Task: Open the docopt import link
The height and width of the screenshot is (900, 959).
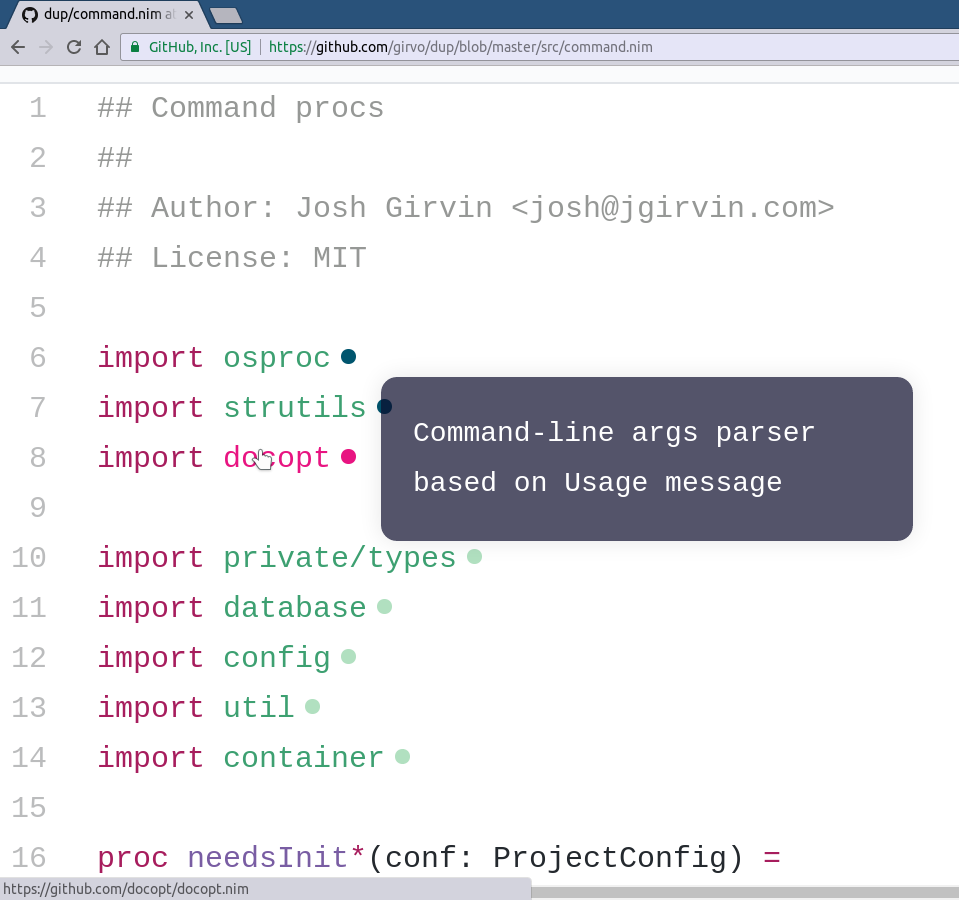Action: click(x=276, y=458)
